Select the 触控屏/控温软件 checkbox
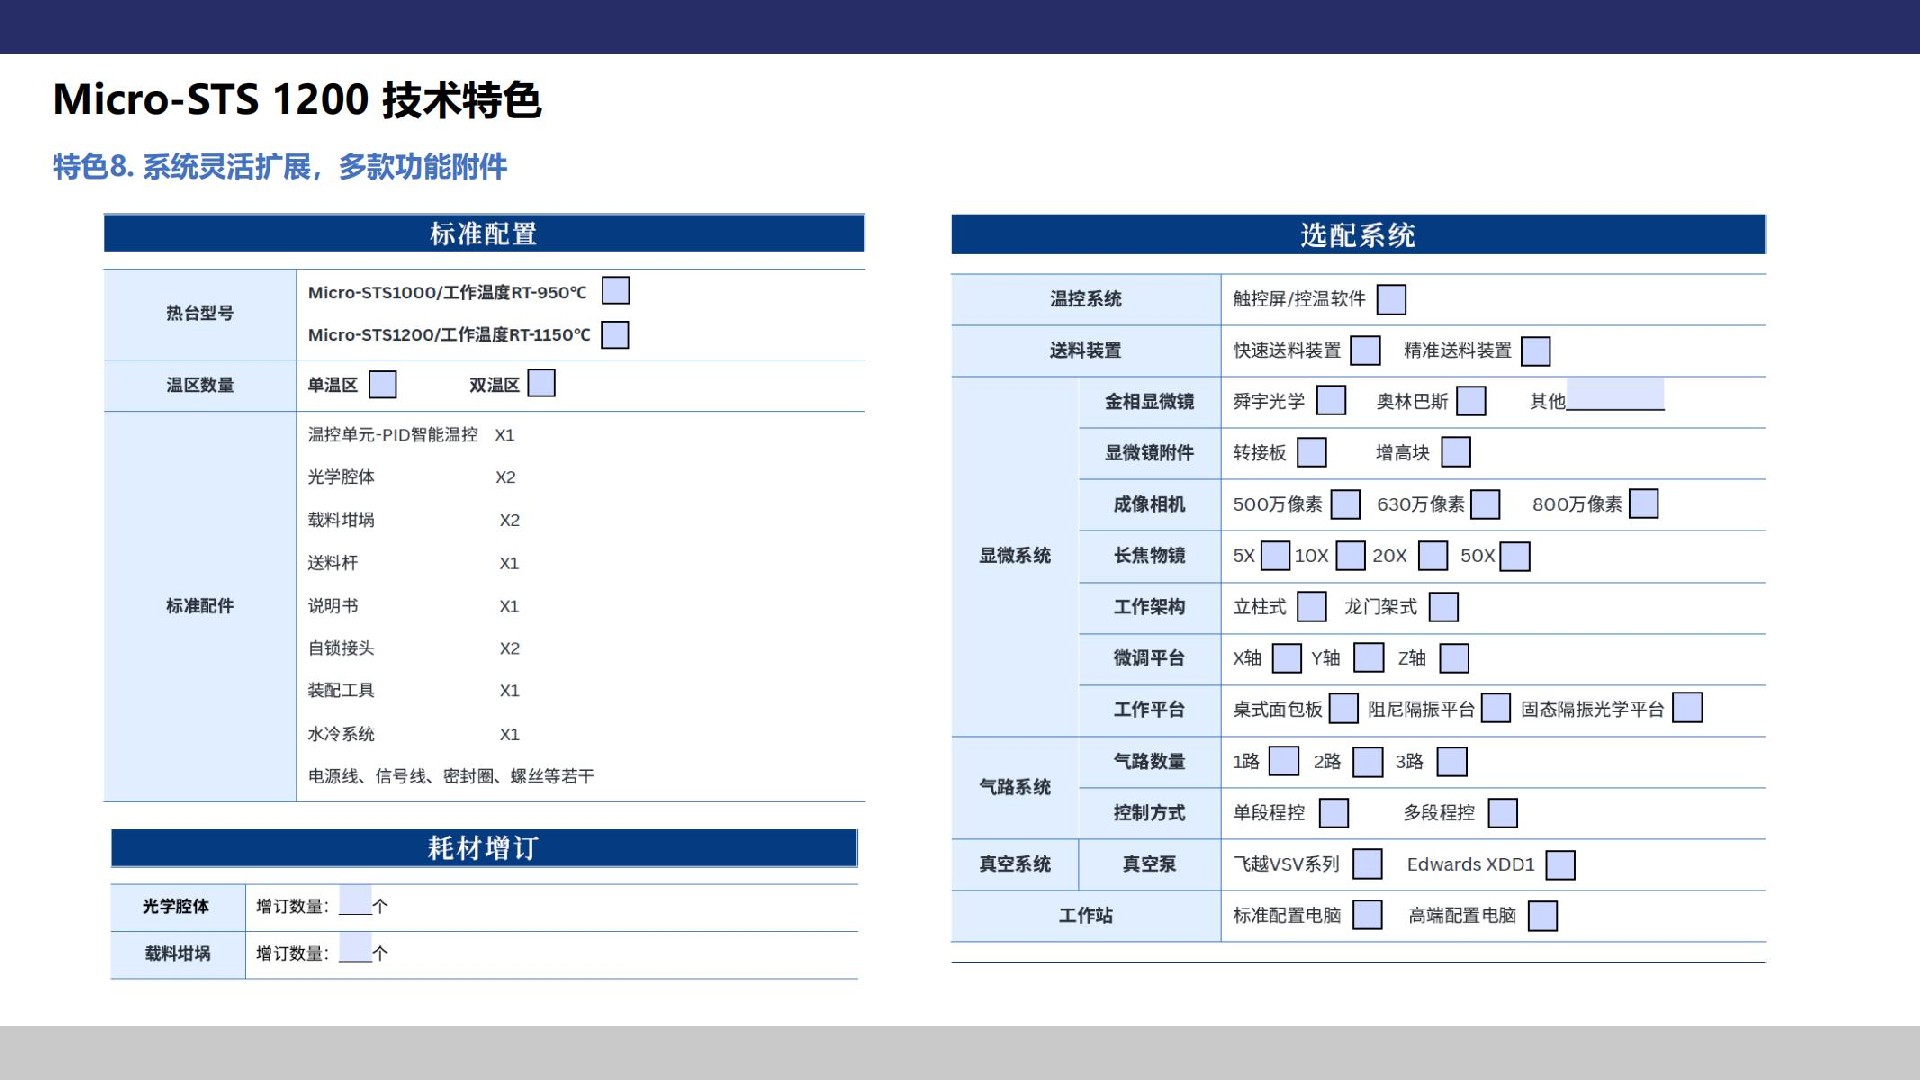The height and width of the screenshot is (1080, 1920). tap(1391, 299)
